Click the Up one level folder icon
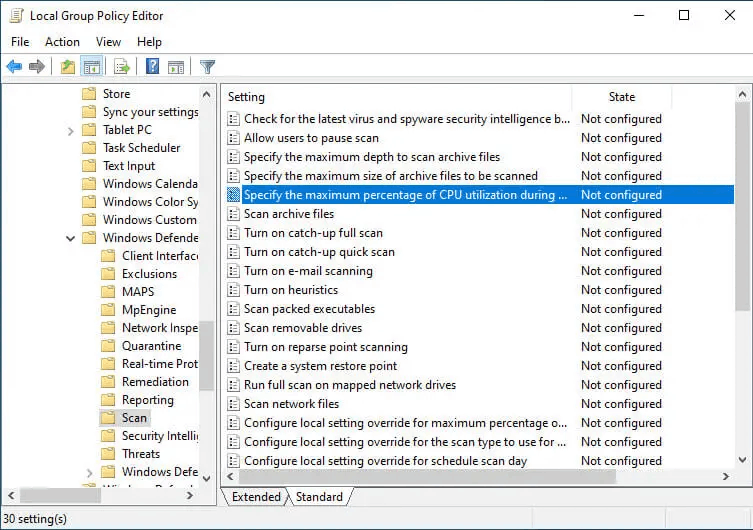The width and height of the screenshot is (753, 530). [68, 66]
